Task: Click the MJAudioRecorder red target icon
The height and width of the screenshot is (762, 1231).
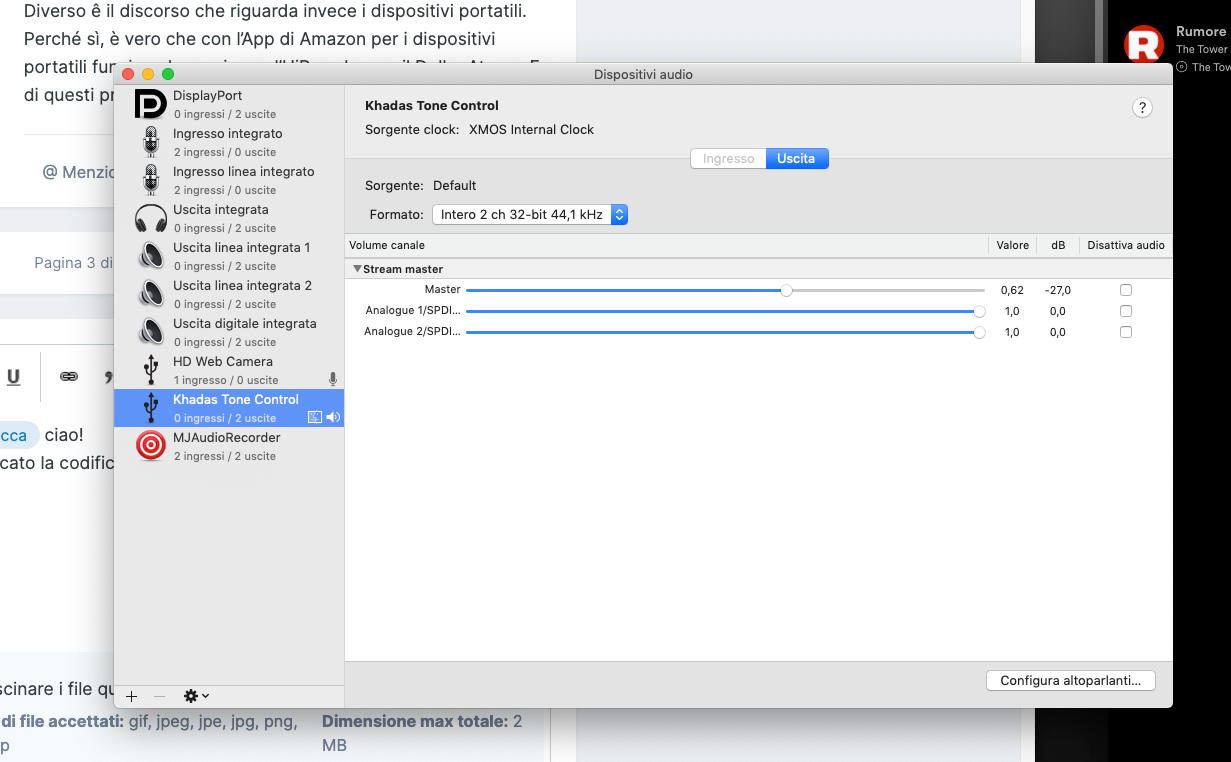Action: [x=151, y=446]
